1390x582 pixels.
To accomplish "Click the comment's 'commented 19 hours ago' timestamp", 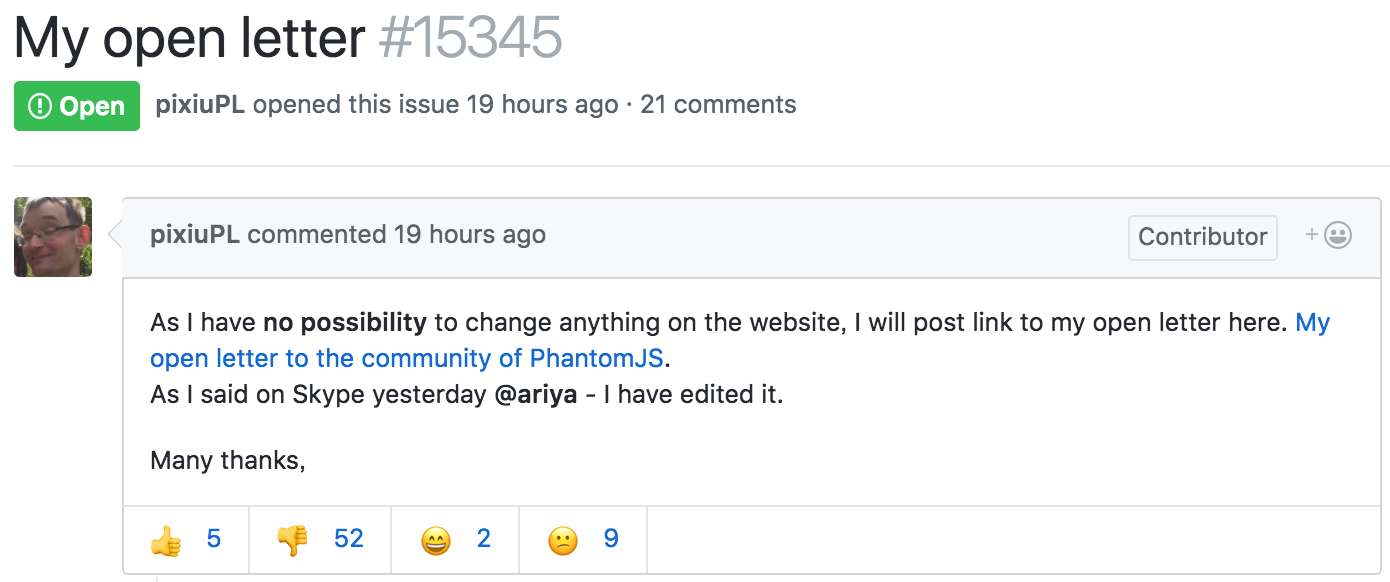I will pos(470,235).
